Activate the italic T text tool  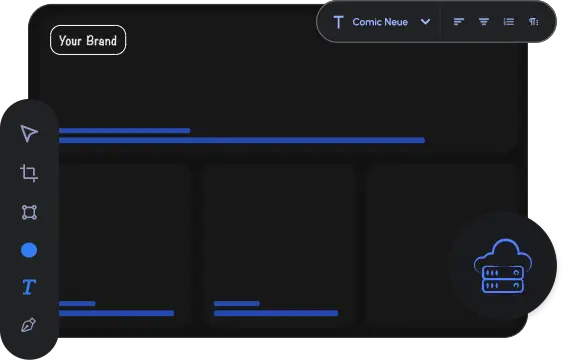point(29,287)
